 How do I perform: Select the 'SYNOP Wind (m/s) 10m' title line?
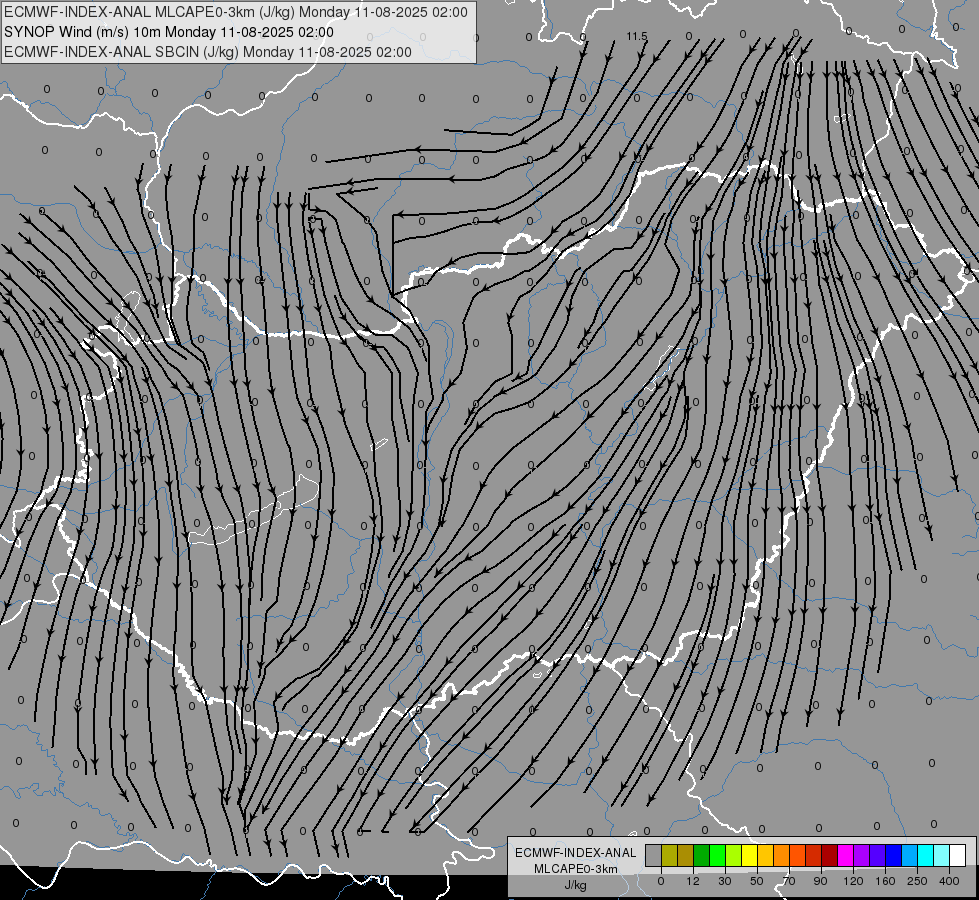tap(169, 32)
